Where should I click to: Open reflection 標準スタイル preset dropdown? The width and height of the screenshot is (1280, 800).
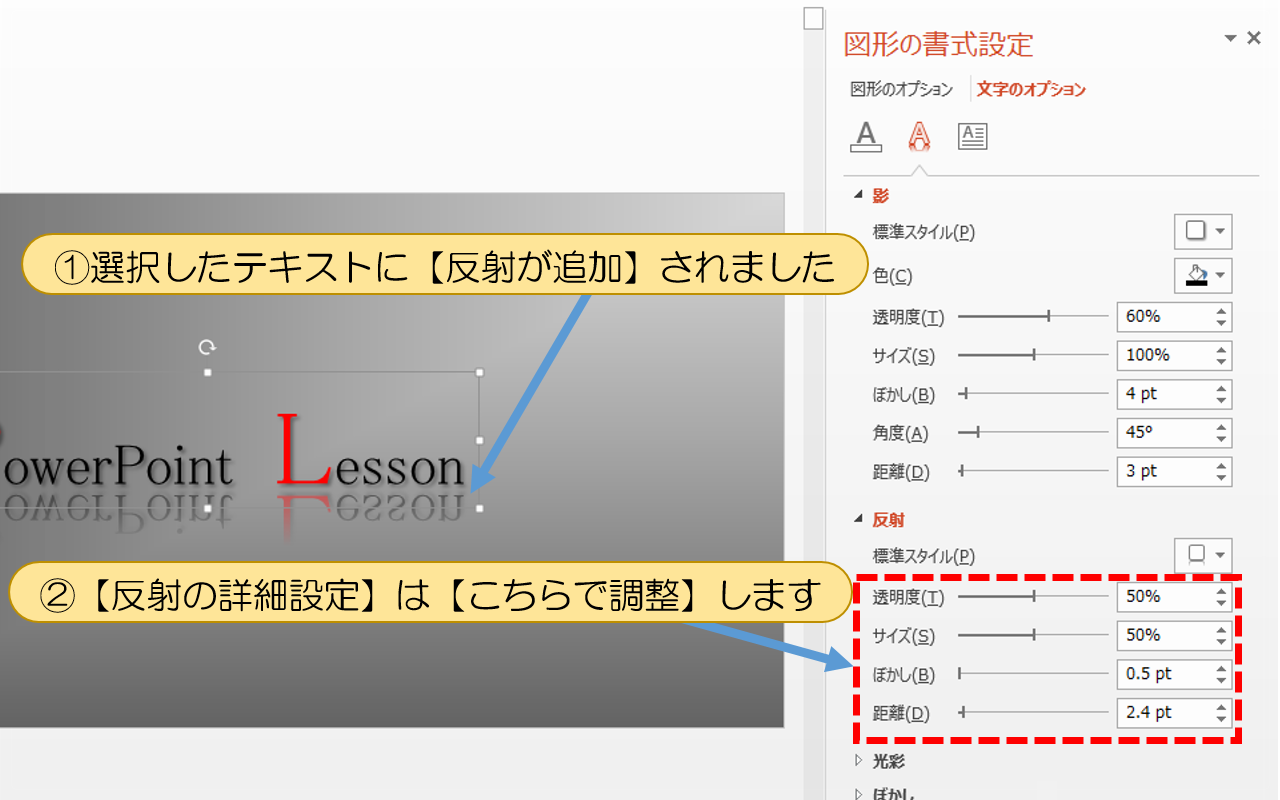(x=1203, y=555)
